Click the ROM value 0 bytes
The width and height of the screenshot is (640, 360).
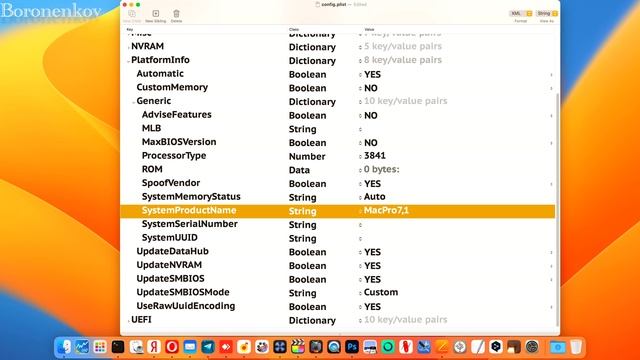point(381,169)
